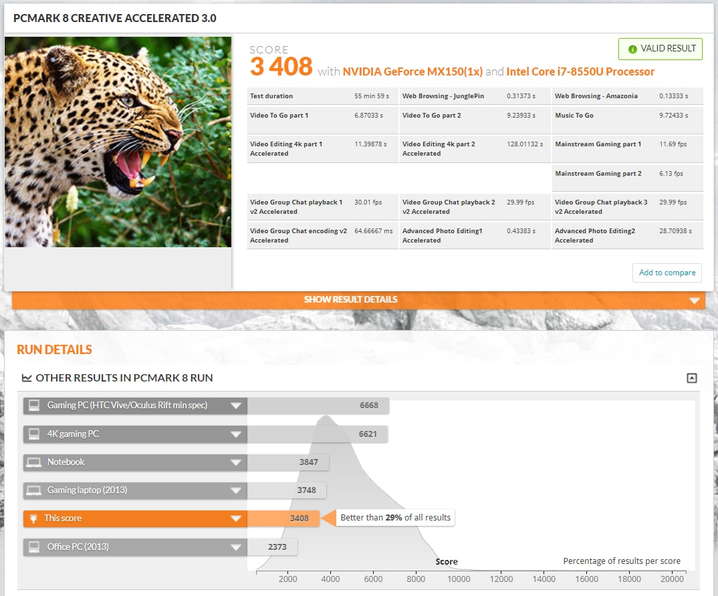
Task: Click the chart icon beside OTHER RESULTS heading
Action: coord(27,378)
